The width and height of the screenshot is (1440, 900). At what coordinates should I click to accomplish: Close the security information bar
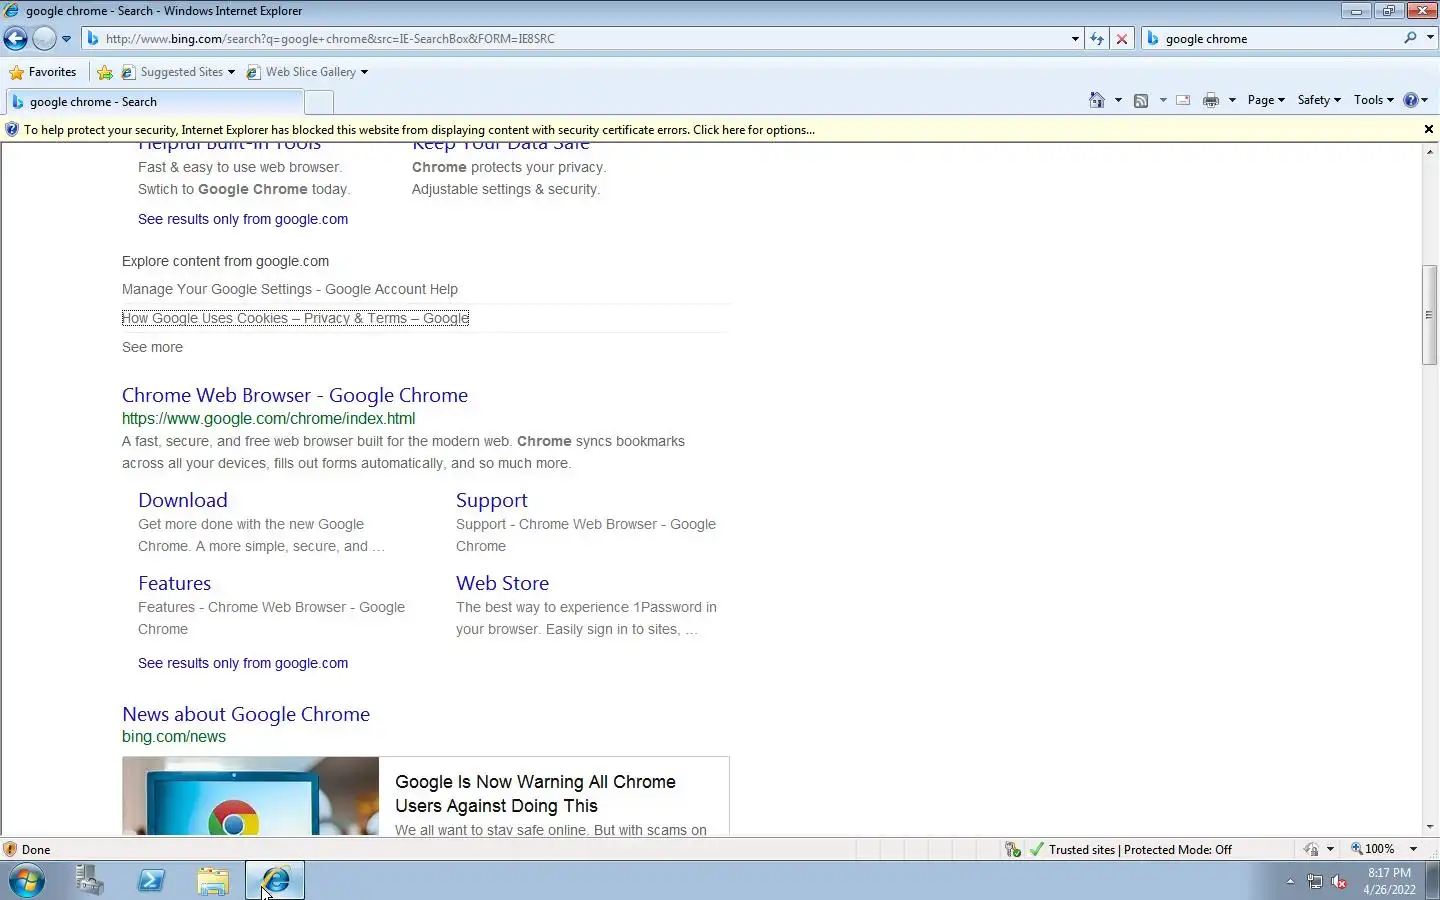pos(1428,130)
